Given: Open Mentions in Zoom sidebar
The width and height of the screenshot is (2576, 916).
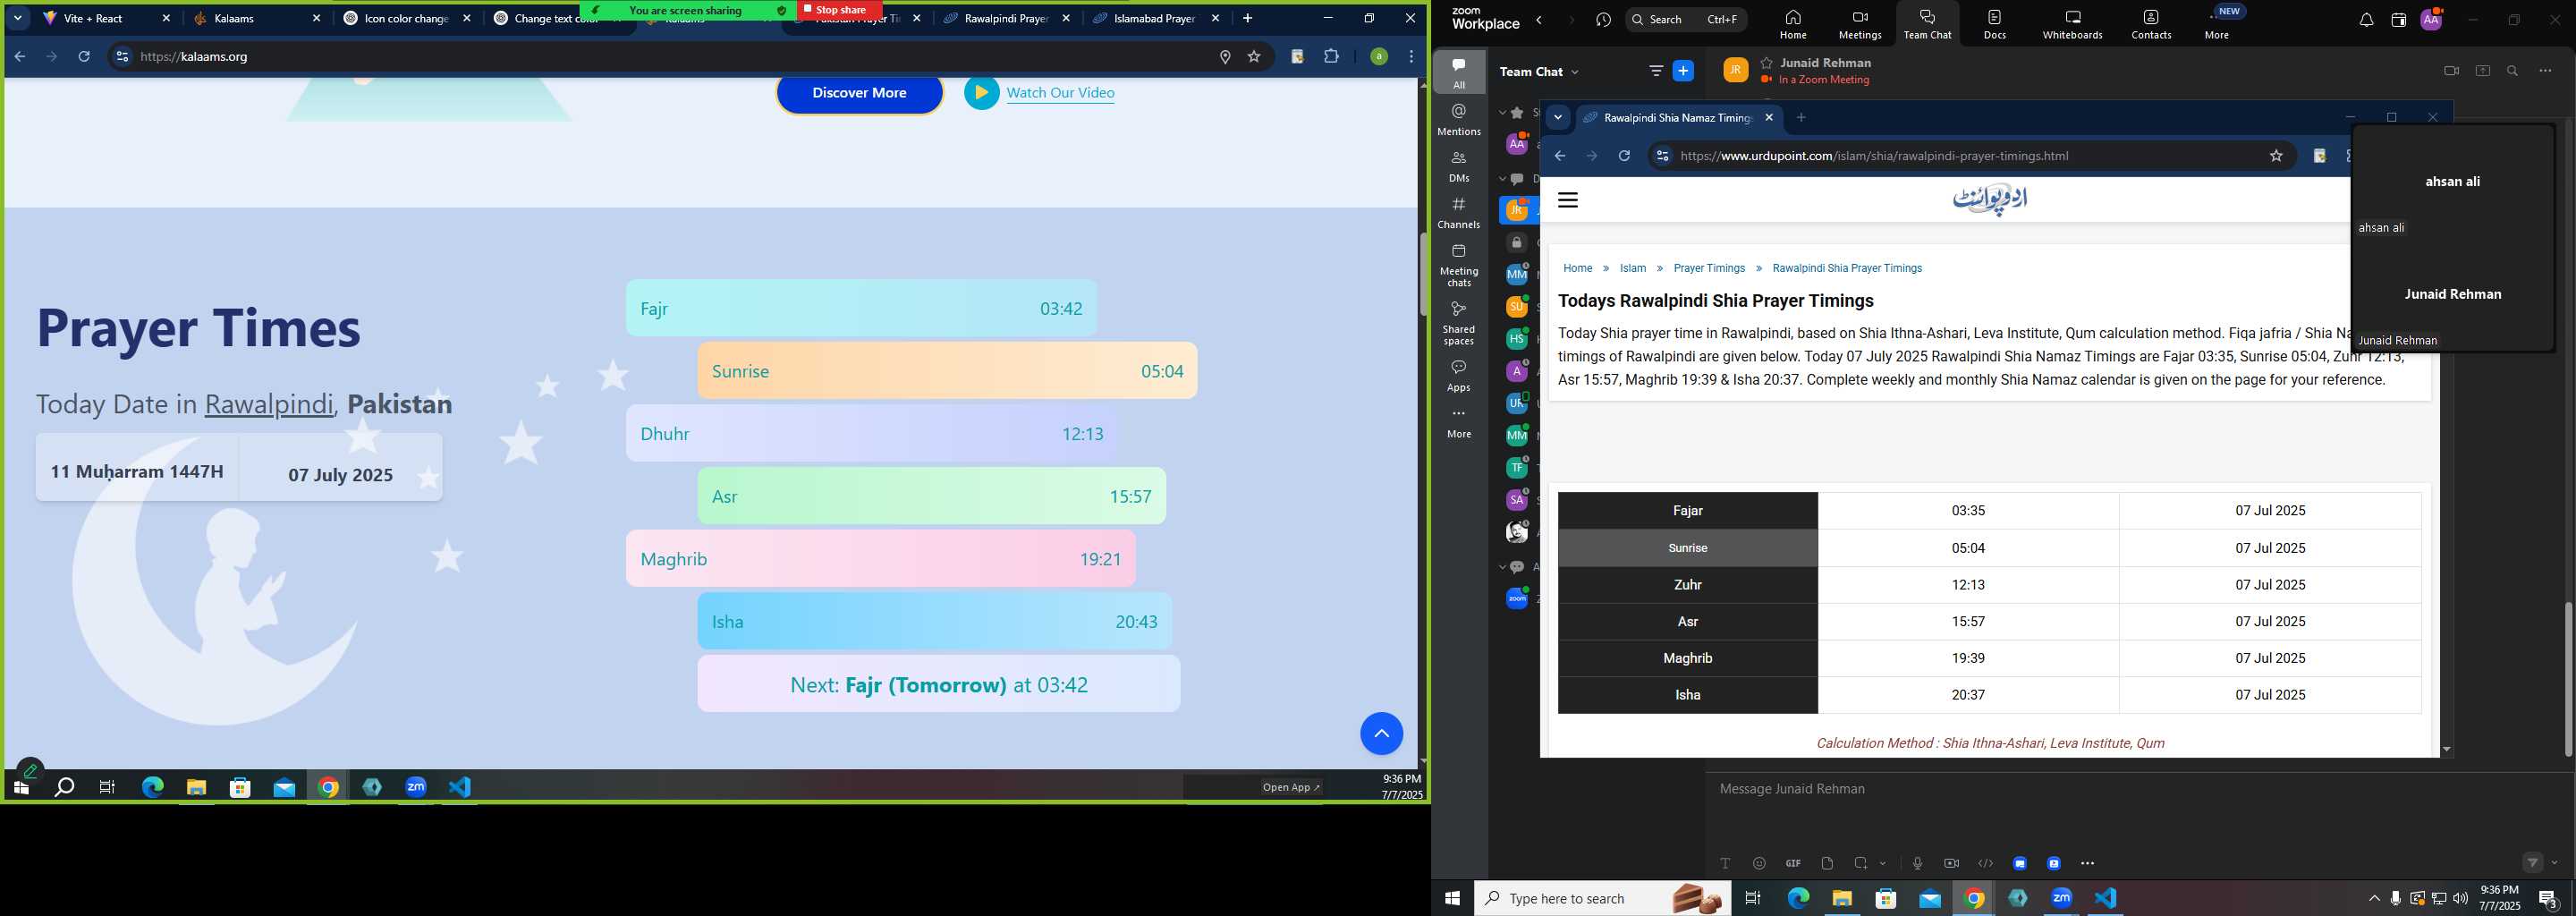Looking at the screenshot, I should [1459, 119].
